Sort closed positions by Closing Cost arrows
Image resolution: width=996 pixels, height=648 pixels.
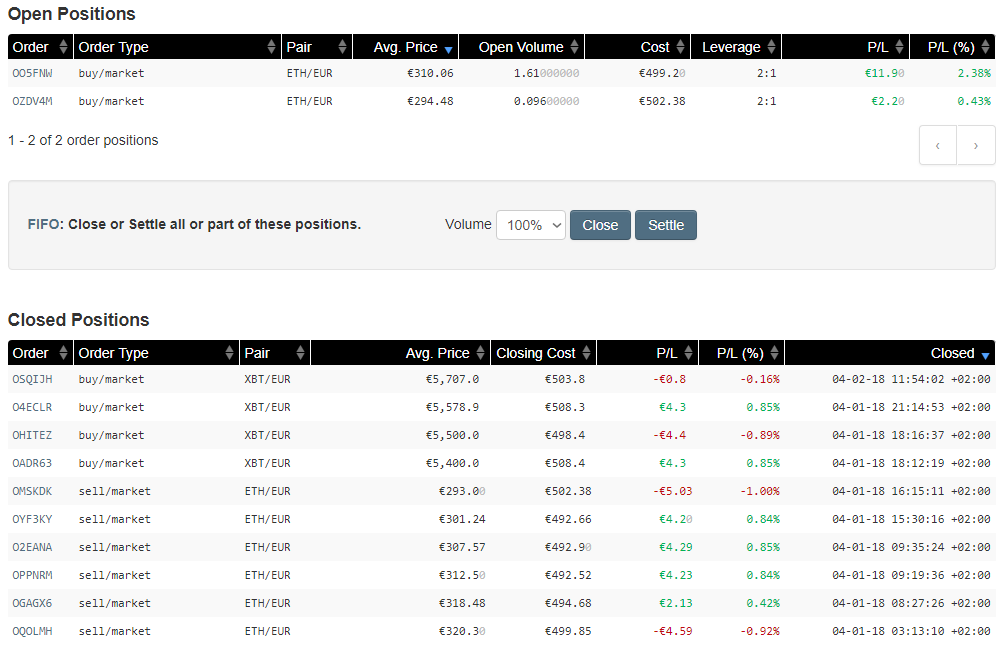(586, 353)
